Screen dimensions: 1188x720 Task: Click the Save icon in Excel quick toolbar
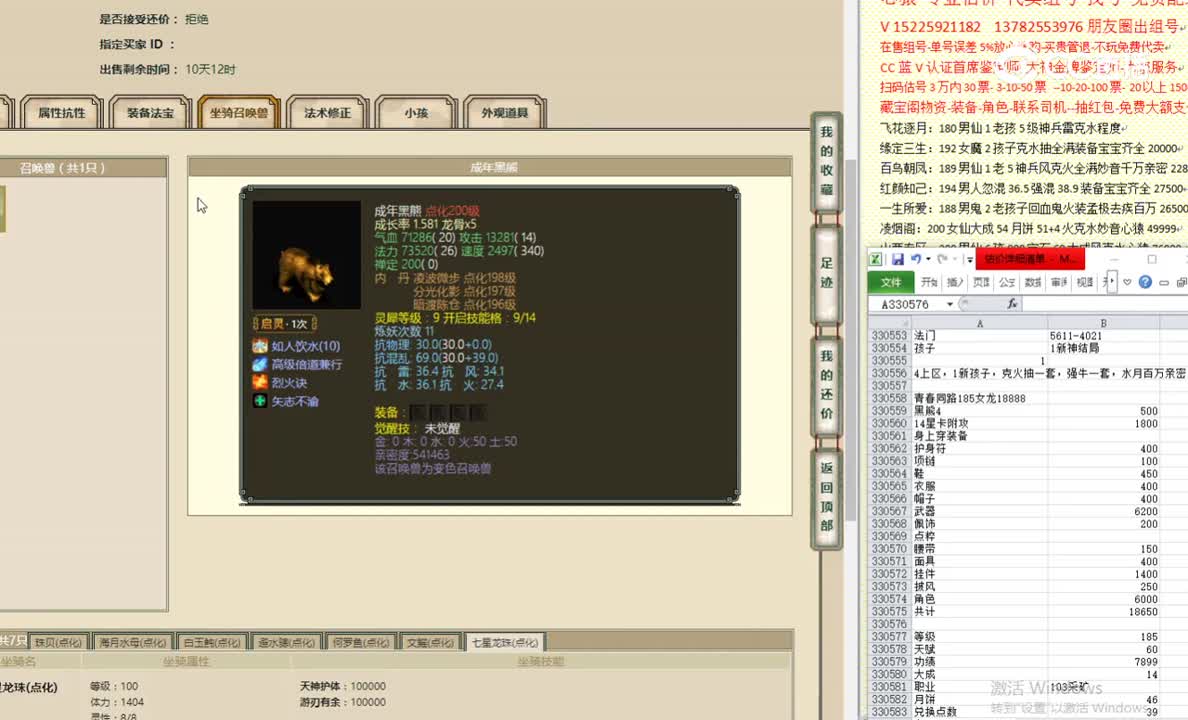pos(896,259)
